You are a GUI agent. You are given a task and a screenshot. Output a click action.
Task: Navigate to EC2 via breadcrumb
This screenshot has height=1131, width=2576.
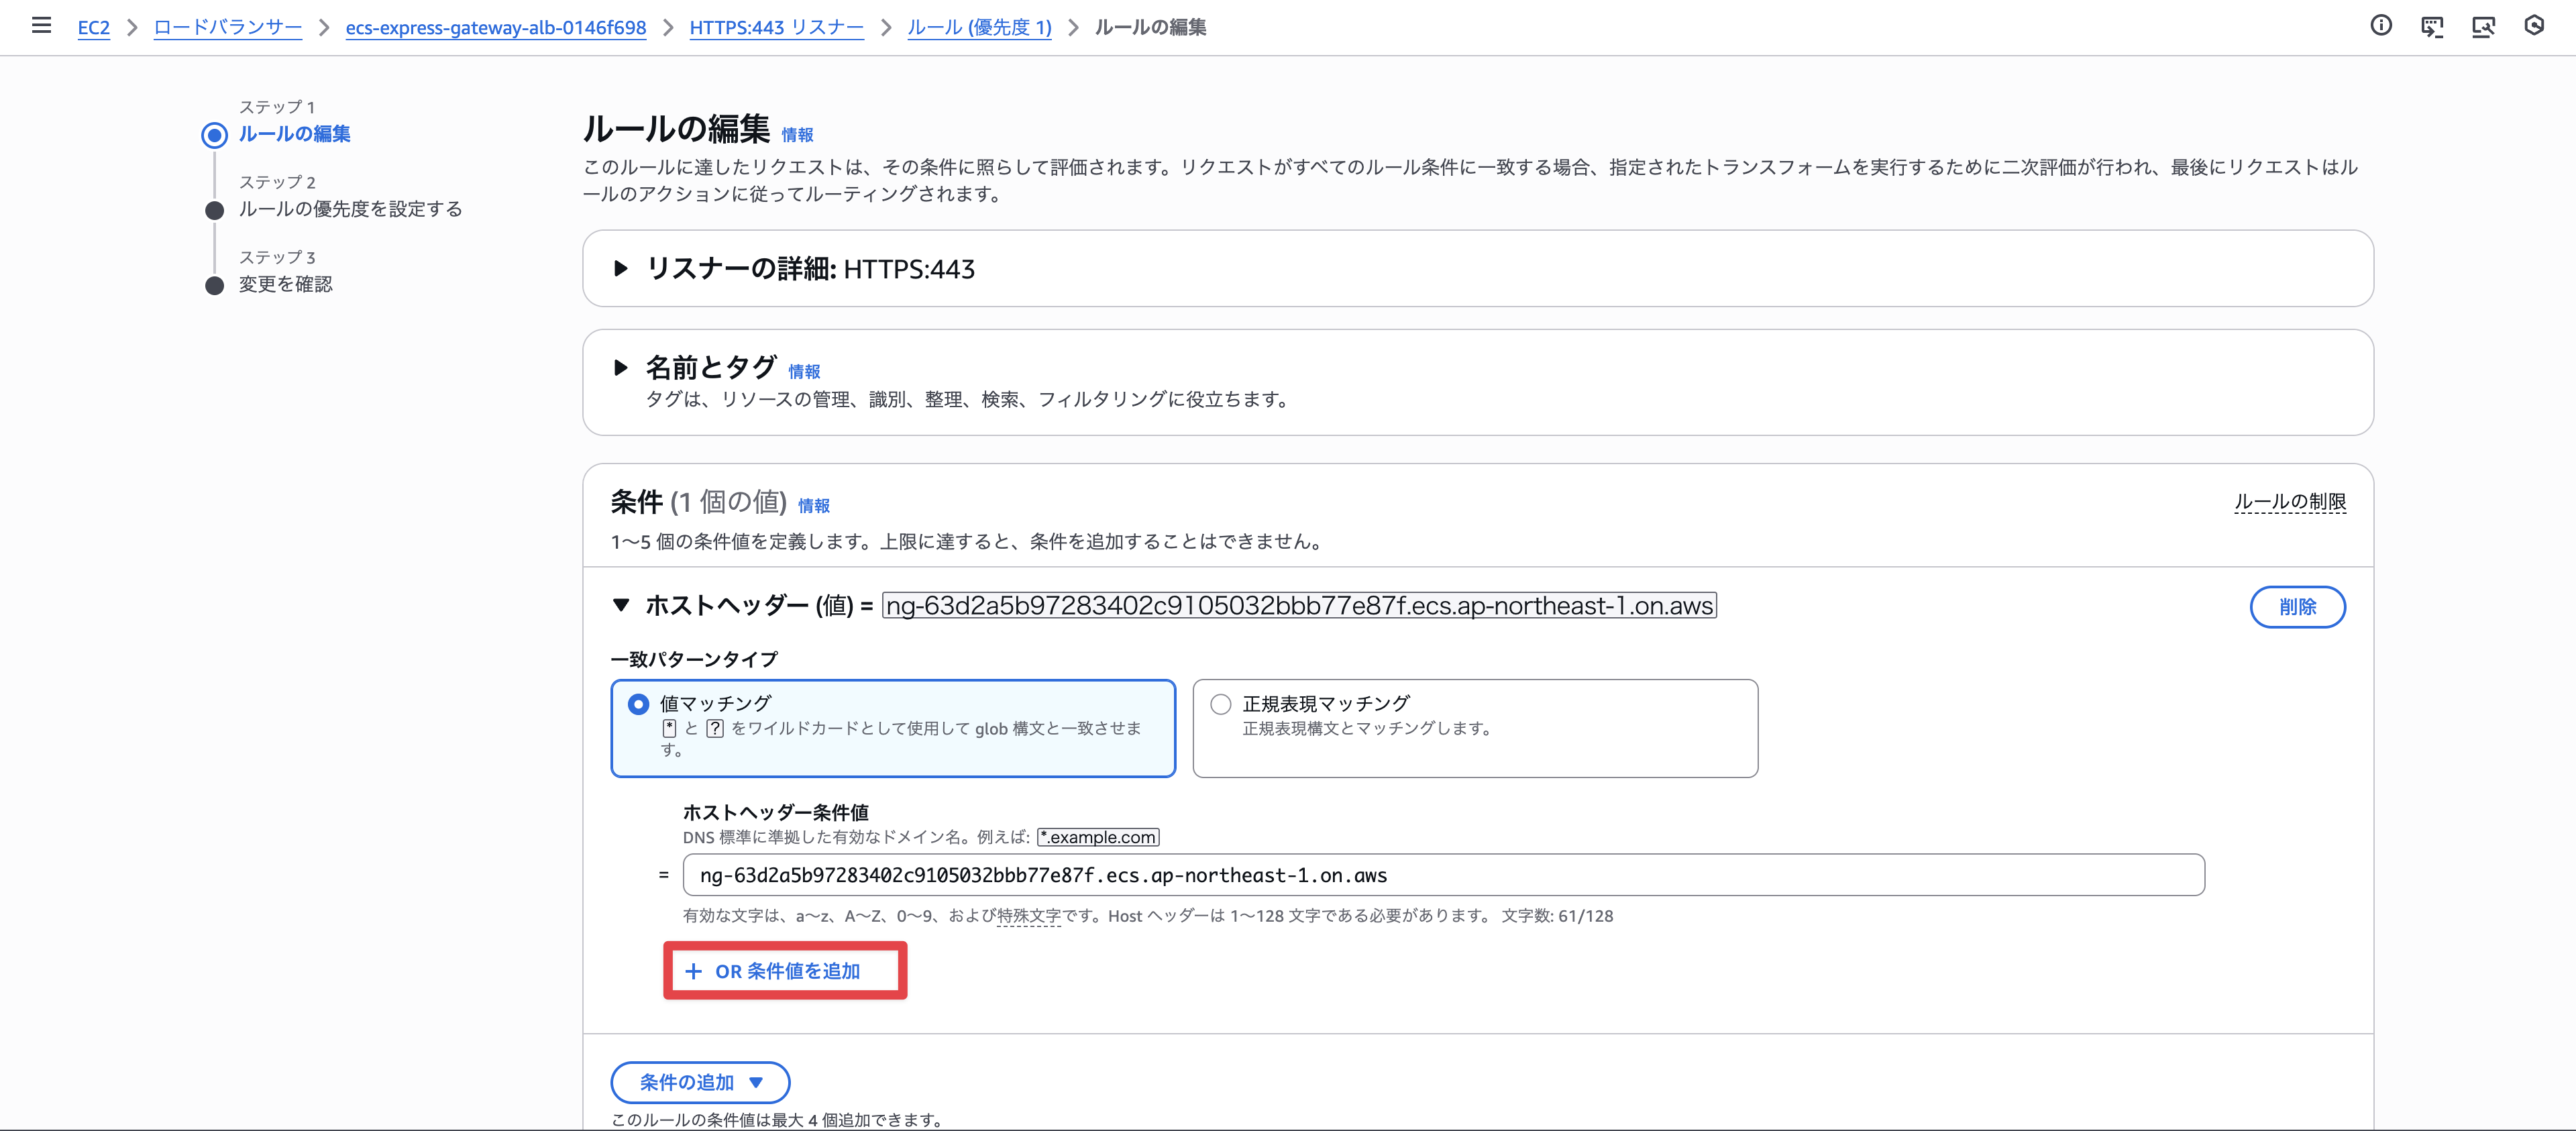click(94, 28)
